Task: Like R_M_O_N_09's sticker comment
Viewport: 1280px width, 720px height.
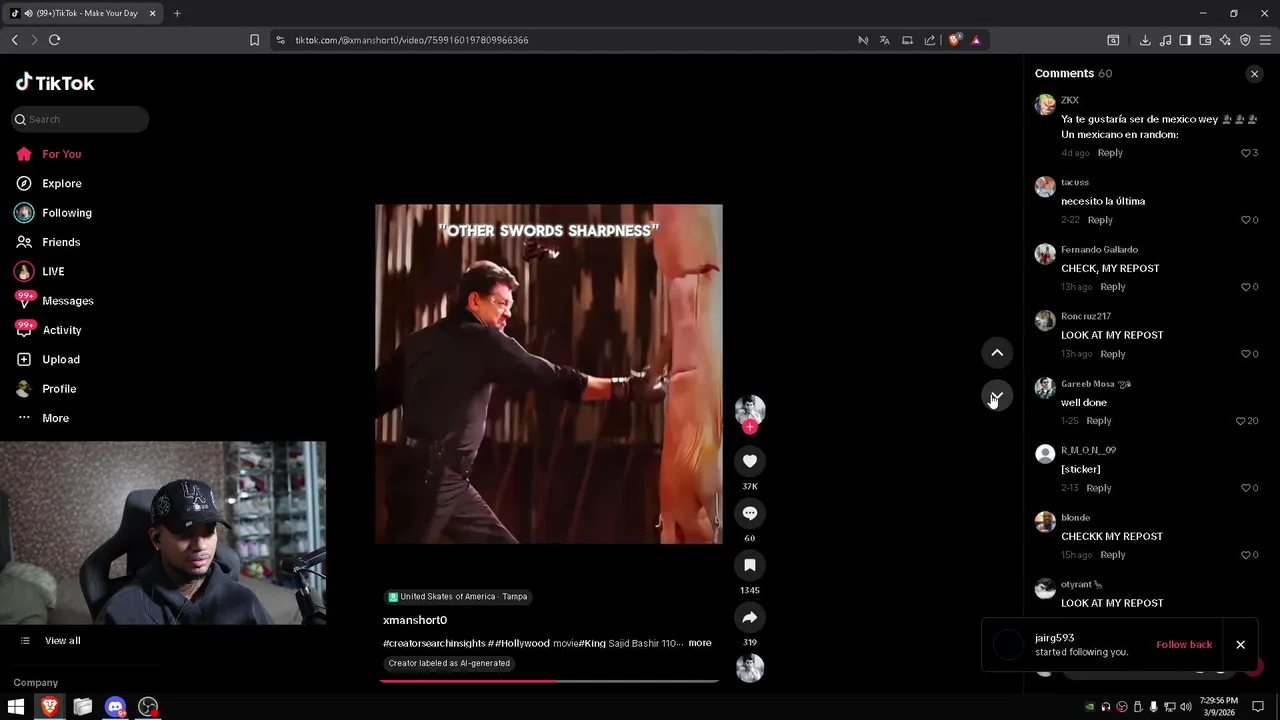Action: 1246,488
